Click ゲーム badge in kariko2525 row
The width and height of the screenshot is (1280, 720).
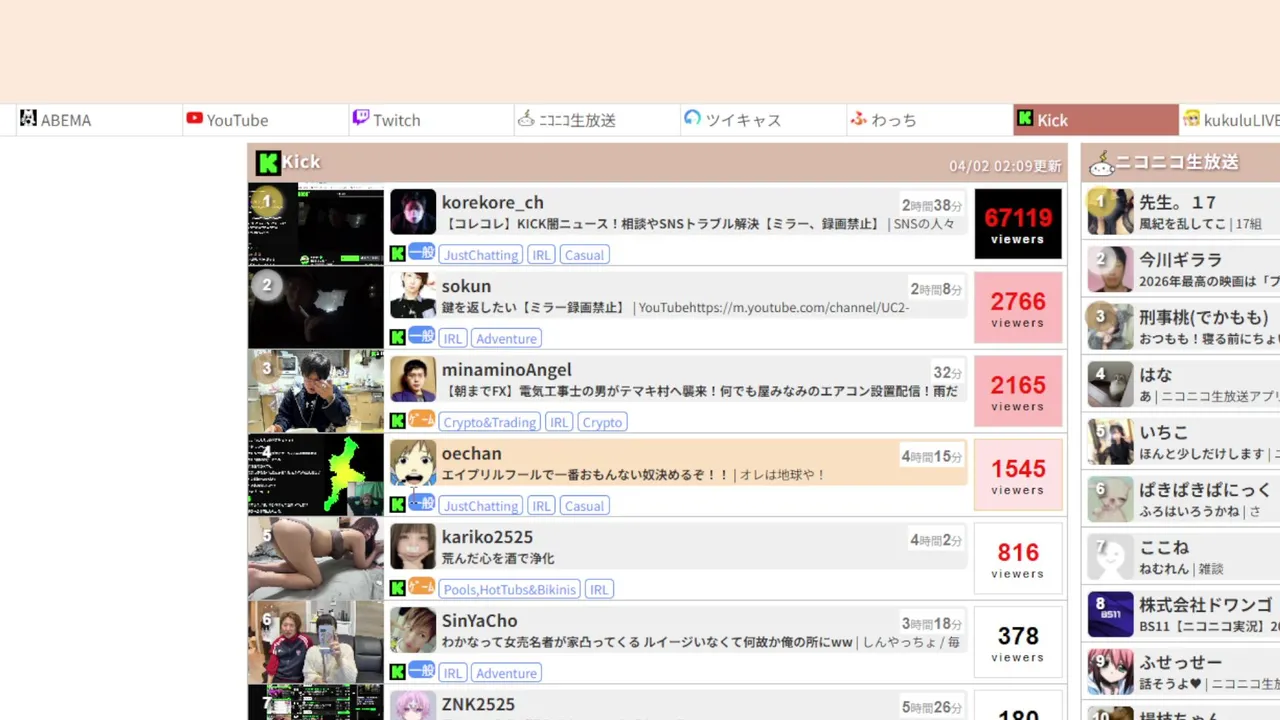(x=422, y=586)
